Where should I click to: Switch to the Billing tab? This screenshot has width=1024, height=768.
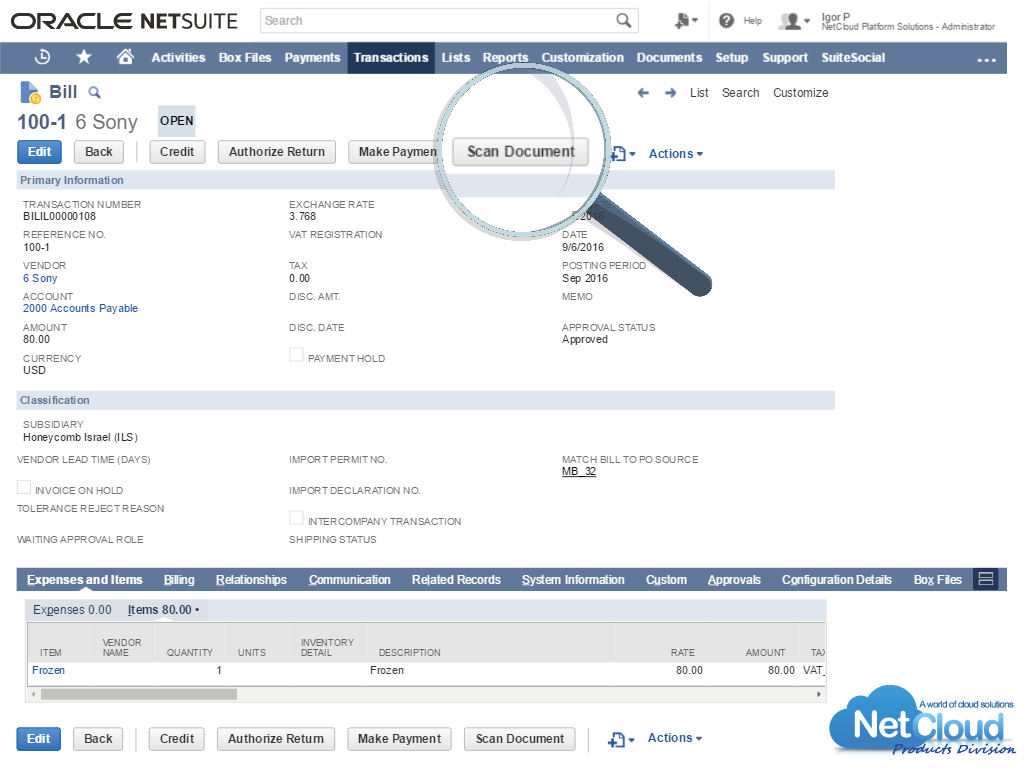point(179,580)
